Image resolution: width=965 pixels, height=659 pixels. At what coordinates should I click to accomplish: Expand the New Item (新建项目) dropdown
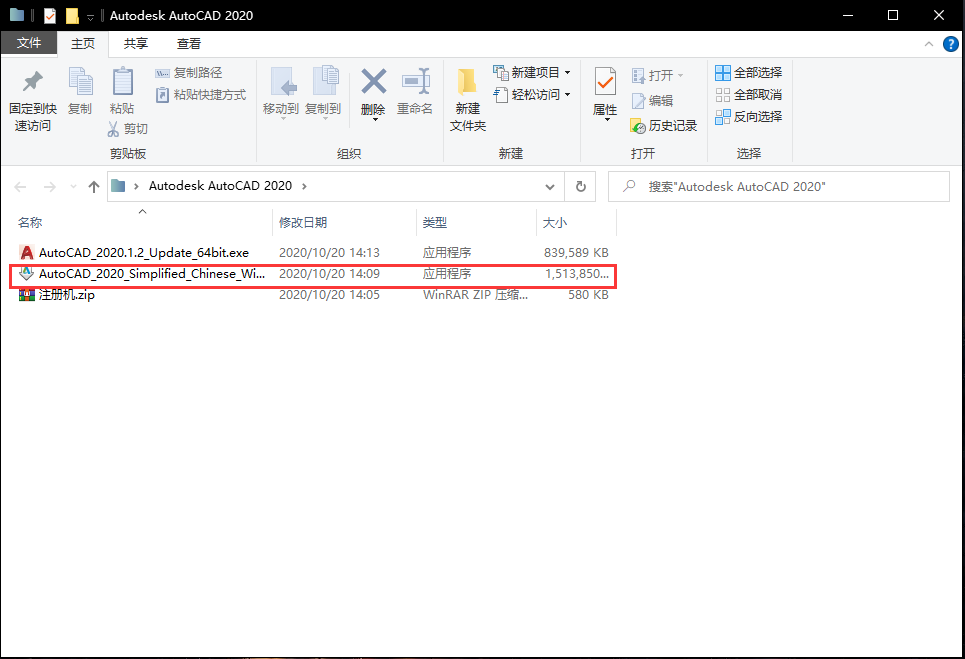[x=567, y=73]
